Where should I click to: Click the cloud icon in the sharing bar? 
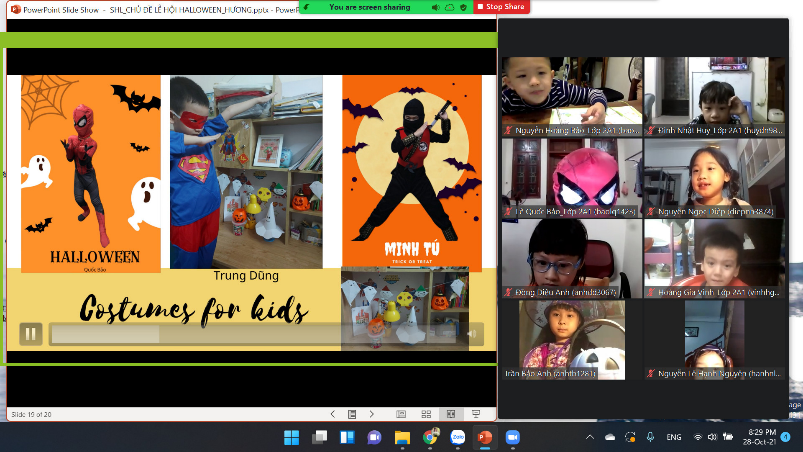pos(450,7)
